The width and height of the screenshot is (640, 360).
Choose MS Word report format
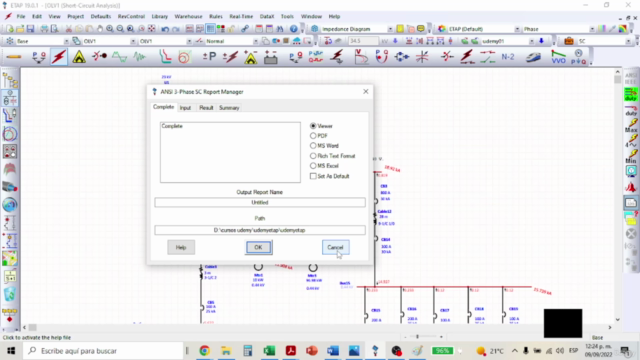click(x=313, y=146)
